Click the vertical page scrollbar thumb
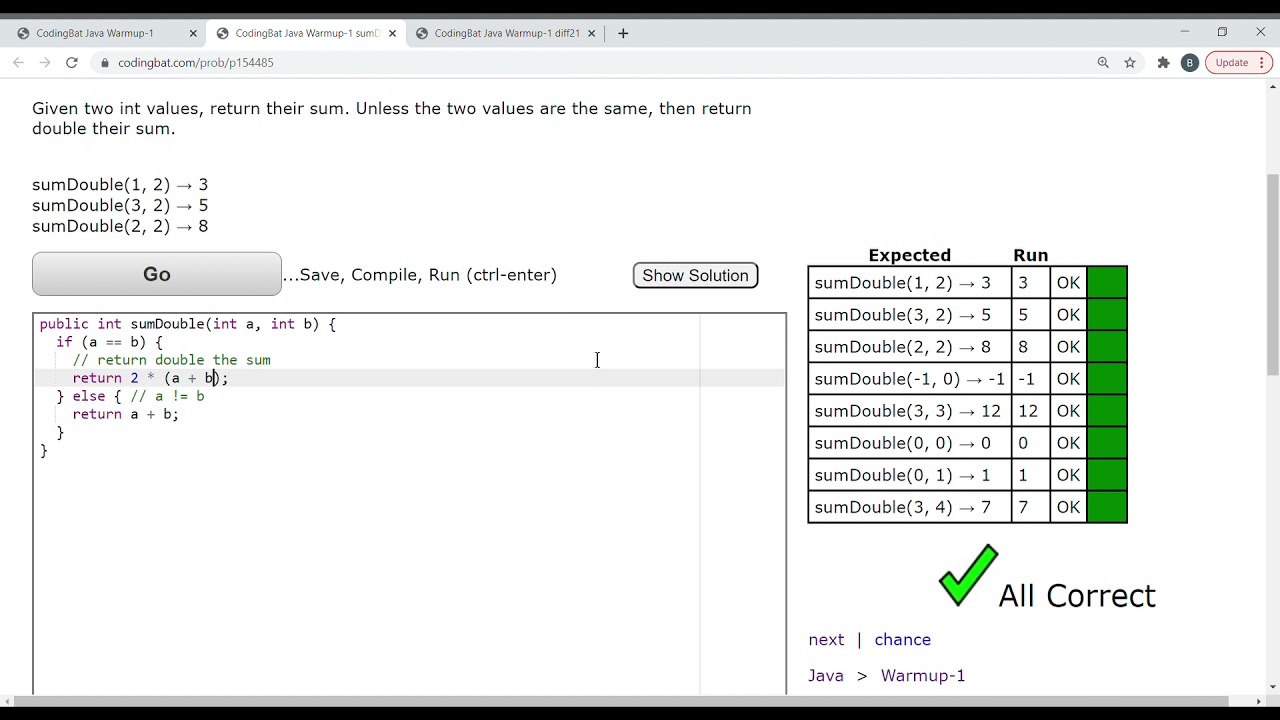The image size is (1280, 720). coord(1272,275)
